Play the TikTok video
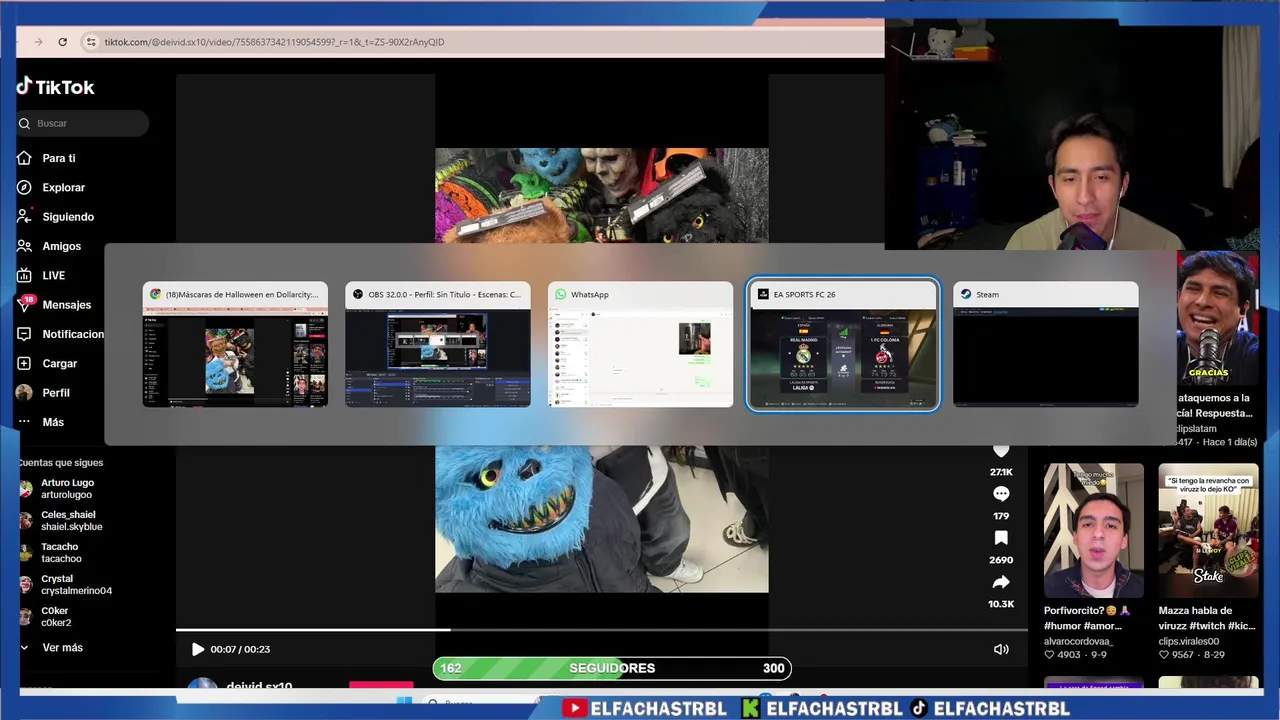 coord(198,649)
